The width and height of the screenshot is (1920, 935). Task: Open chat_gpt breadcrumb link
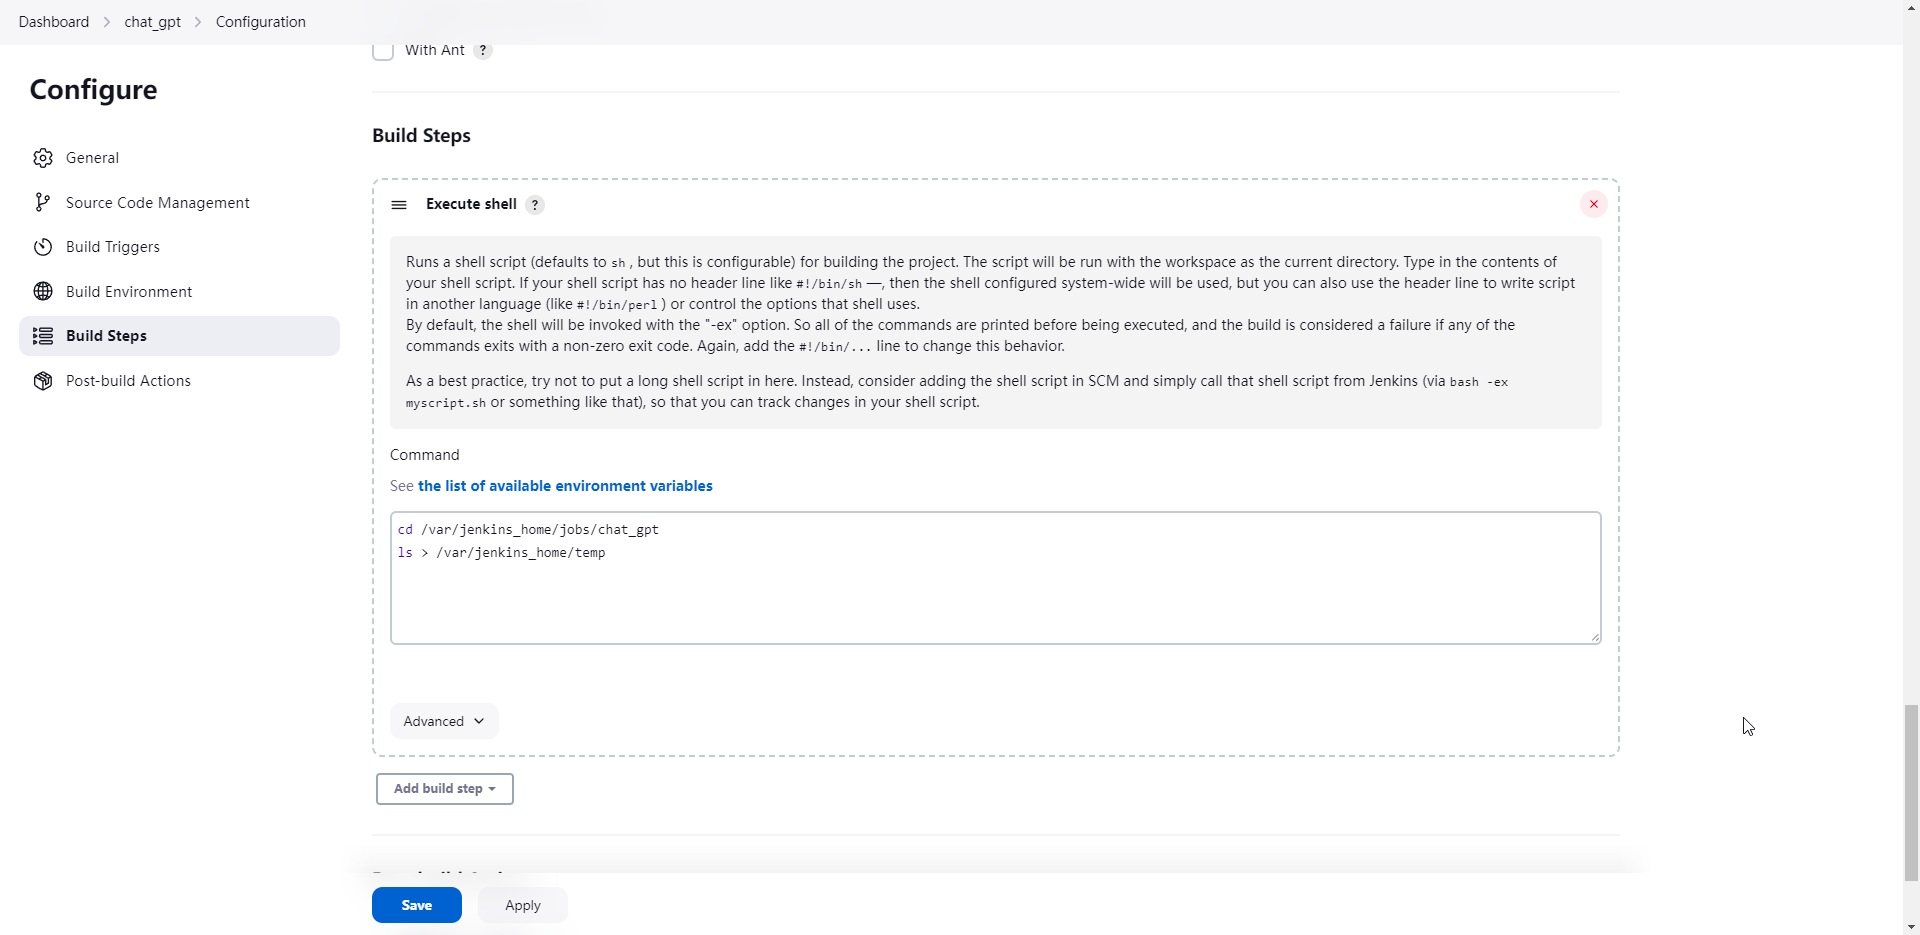(x=152, y=22)
